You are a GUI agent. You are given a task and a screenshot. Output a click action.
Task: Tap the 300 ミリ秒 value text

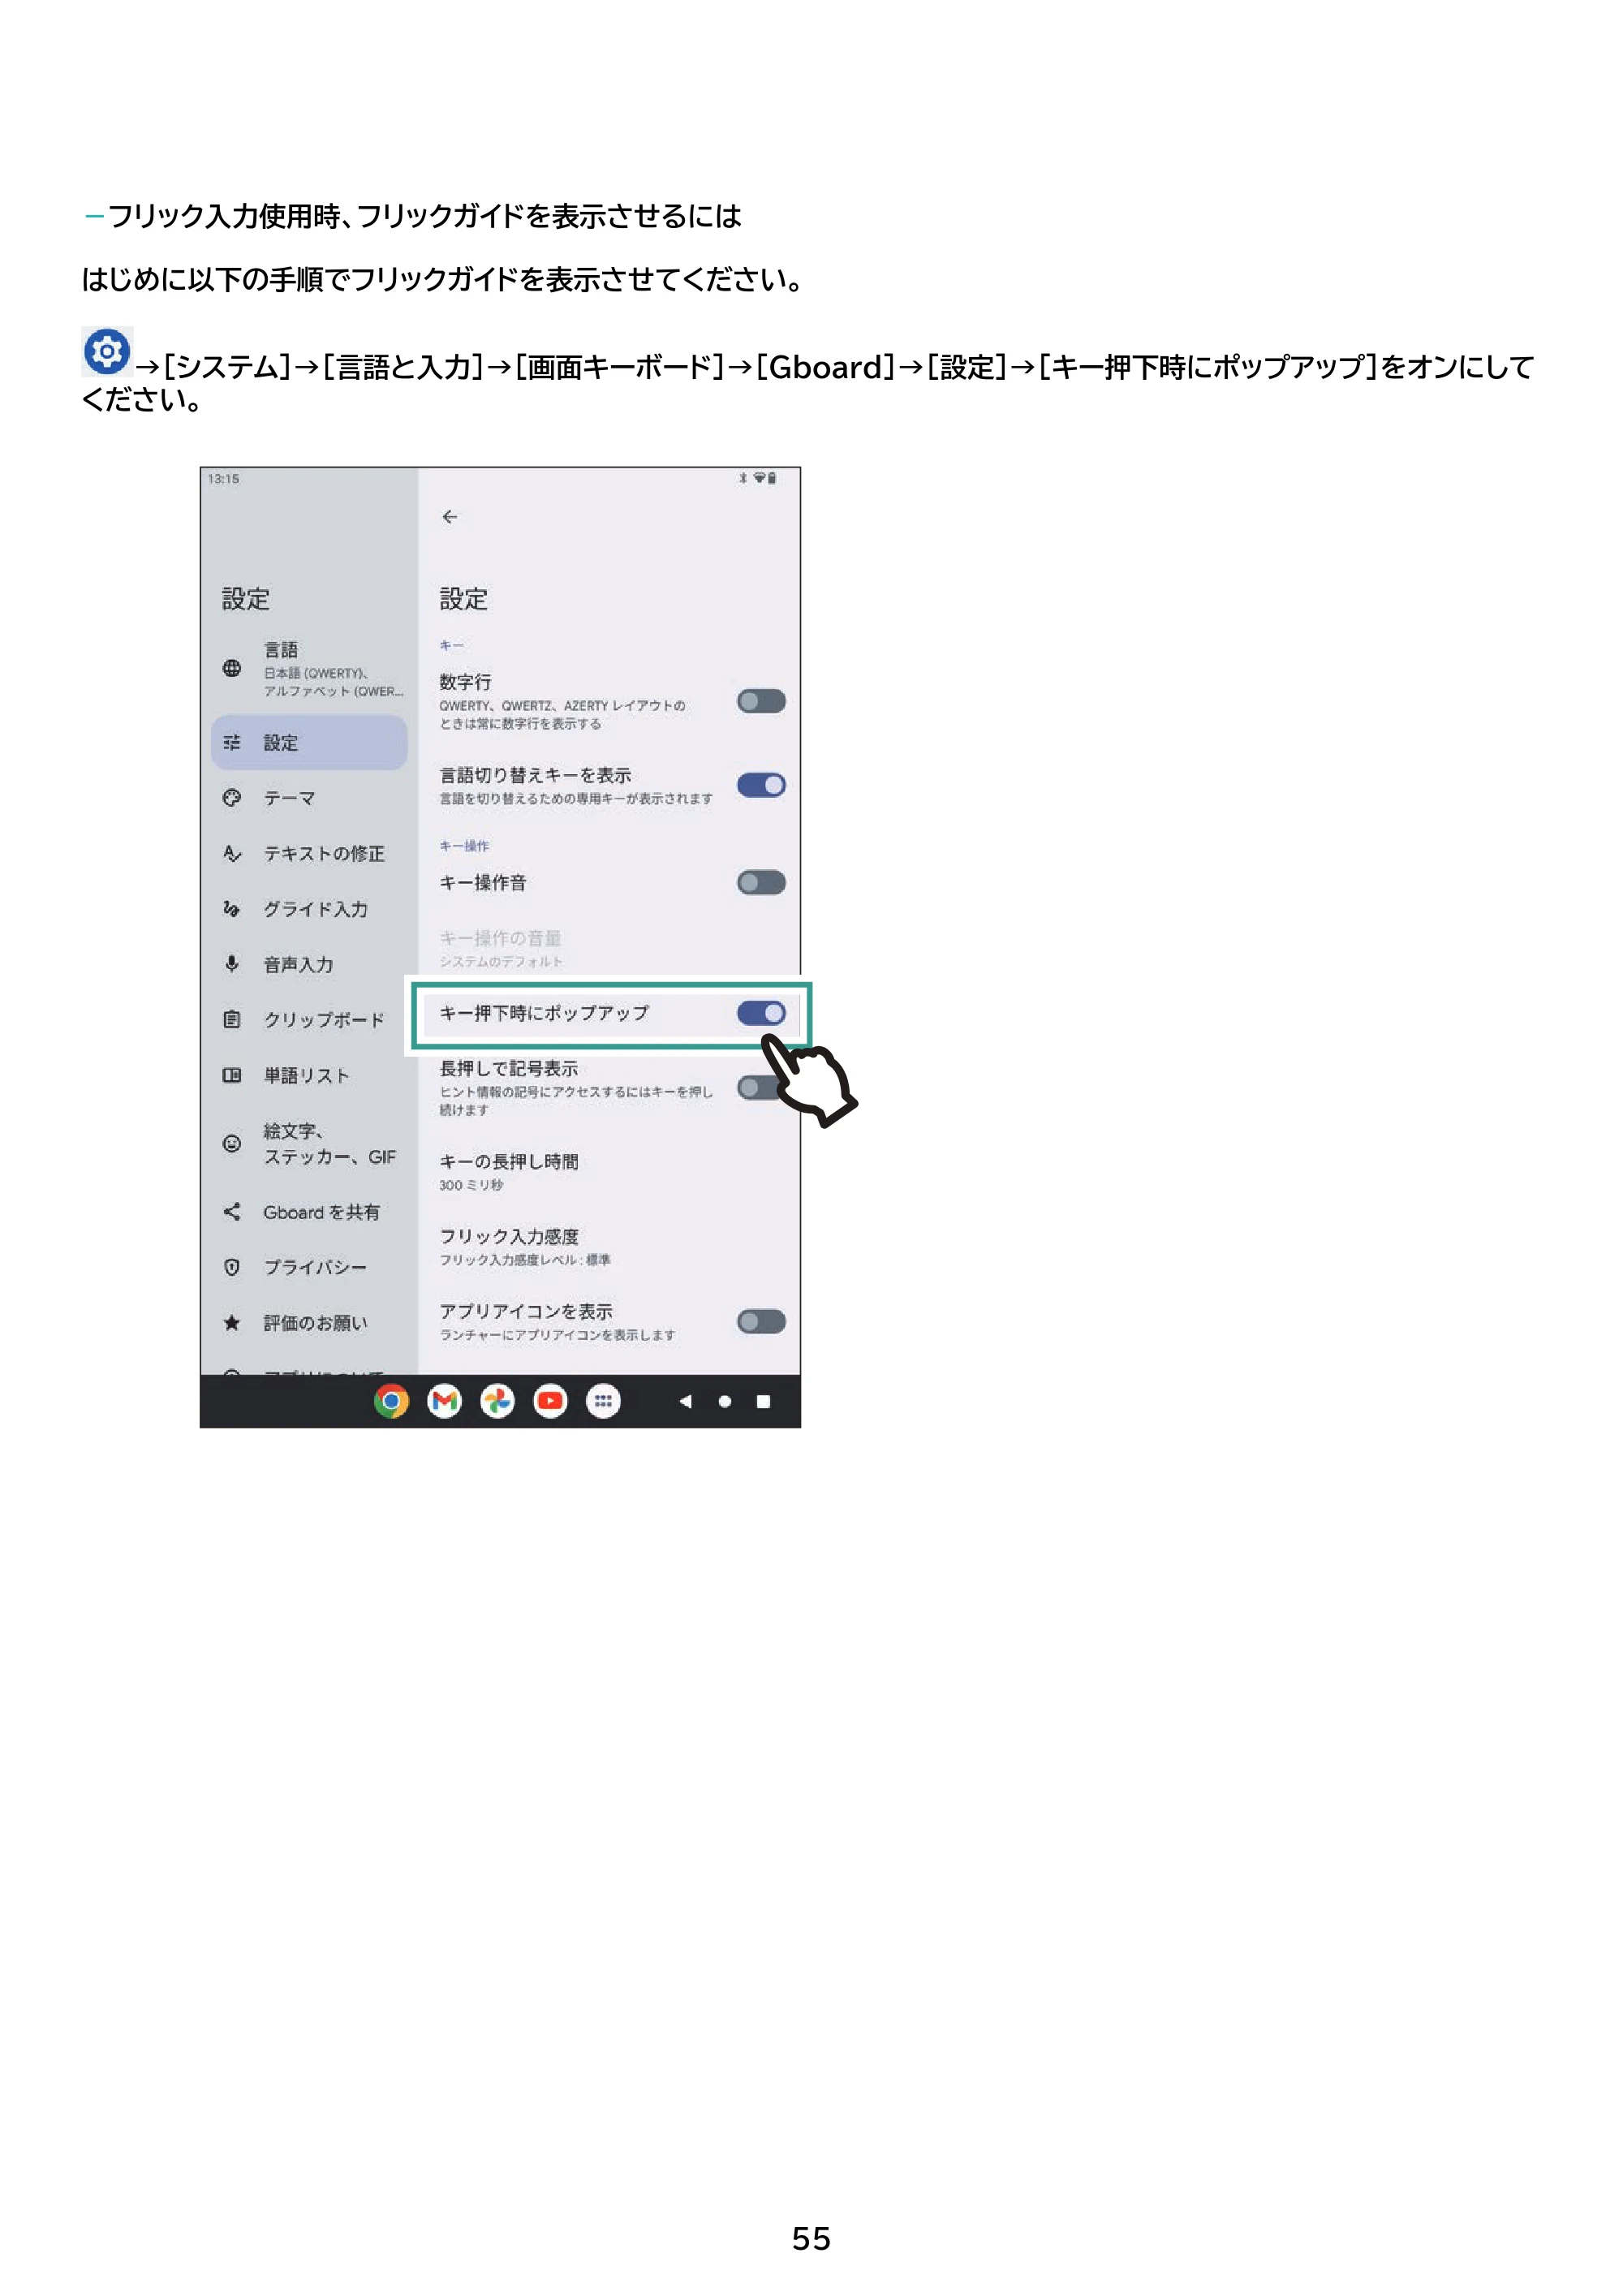tap(471, 1185)
